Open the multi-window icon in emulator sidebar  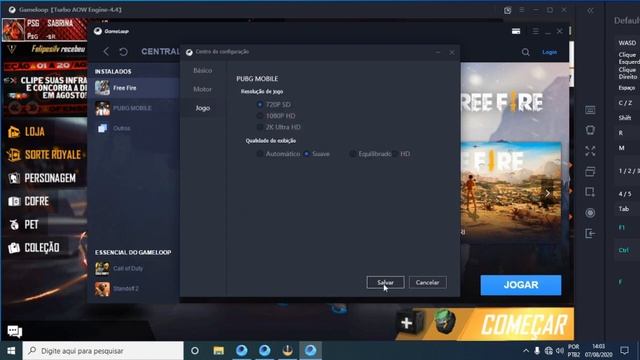[590, 171]
